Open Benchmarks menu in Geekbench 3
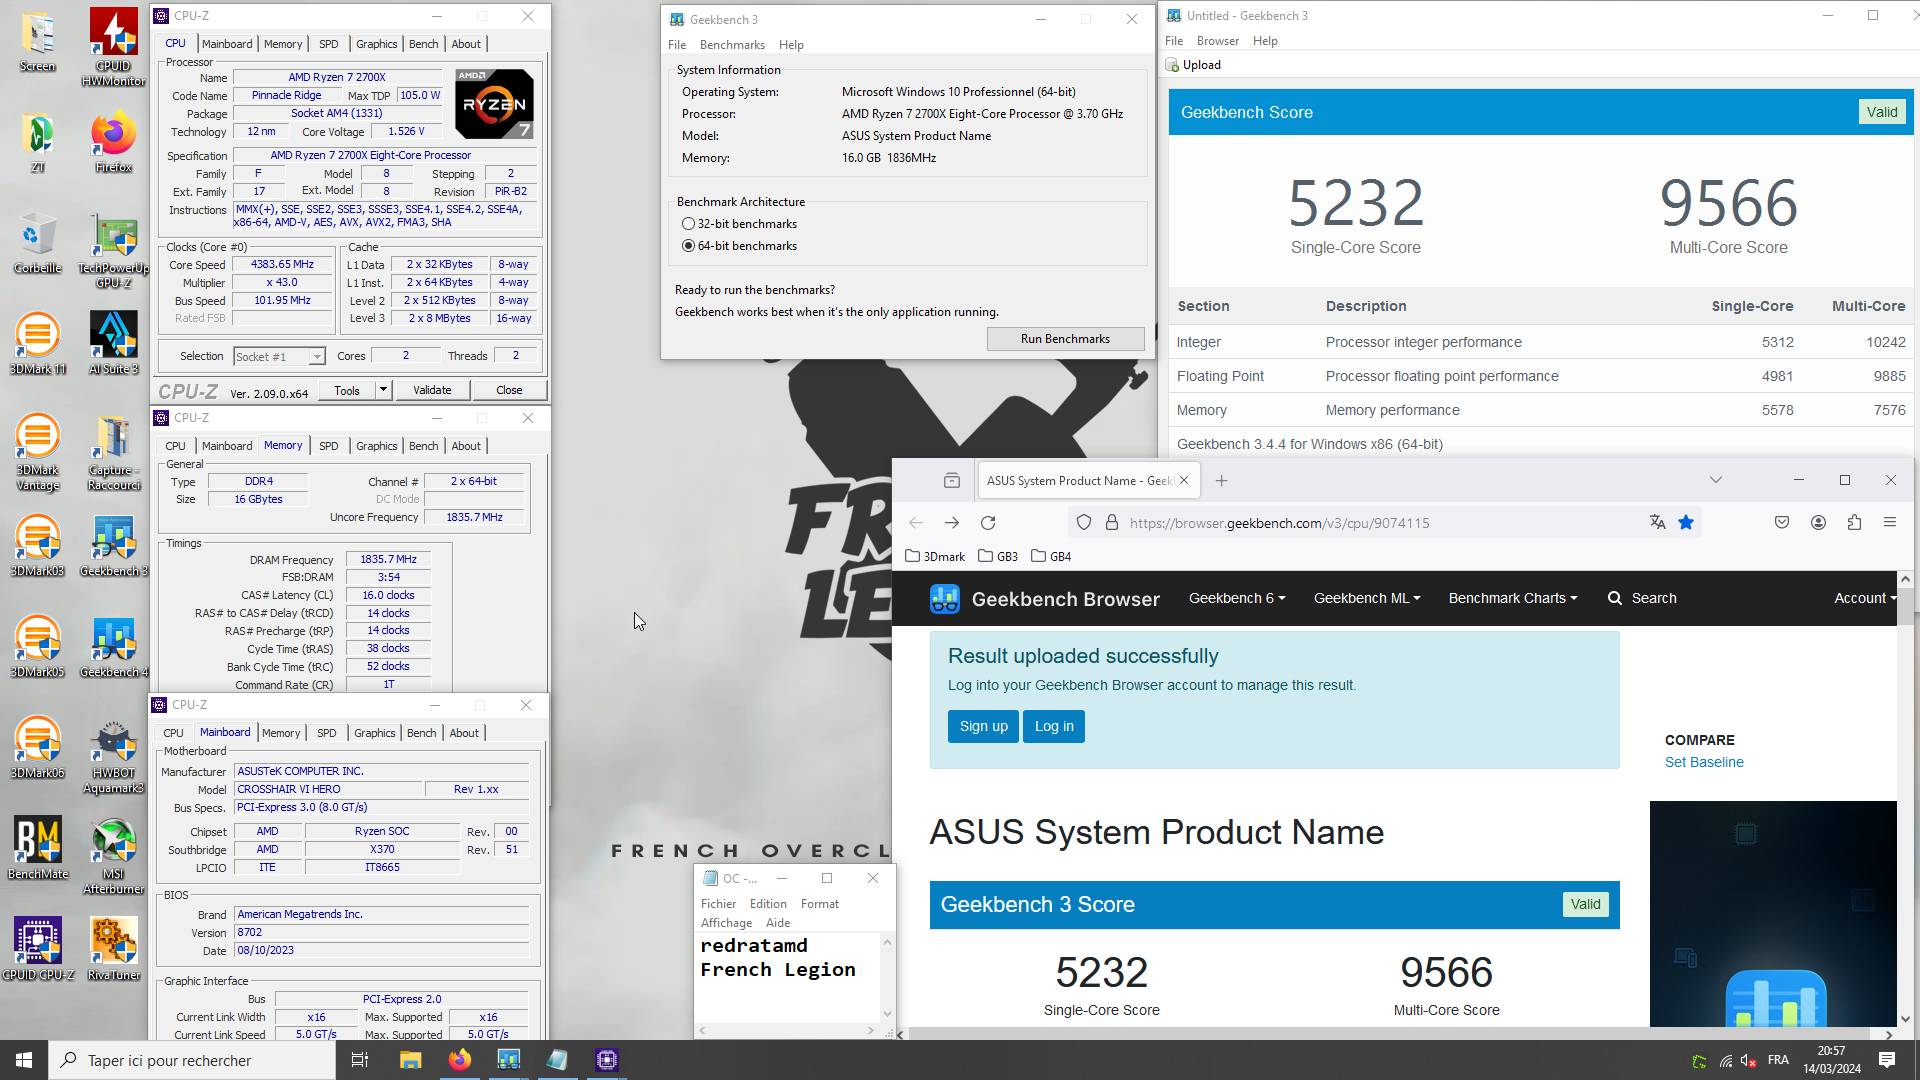This screenshot has height=1080, width=1920. pyautogui.click(x=732, y=45)
